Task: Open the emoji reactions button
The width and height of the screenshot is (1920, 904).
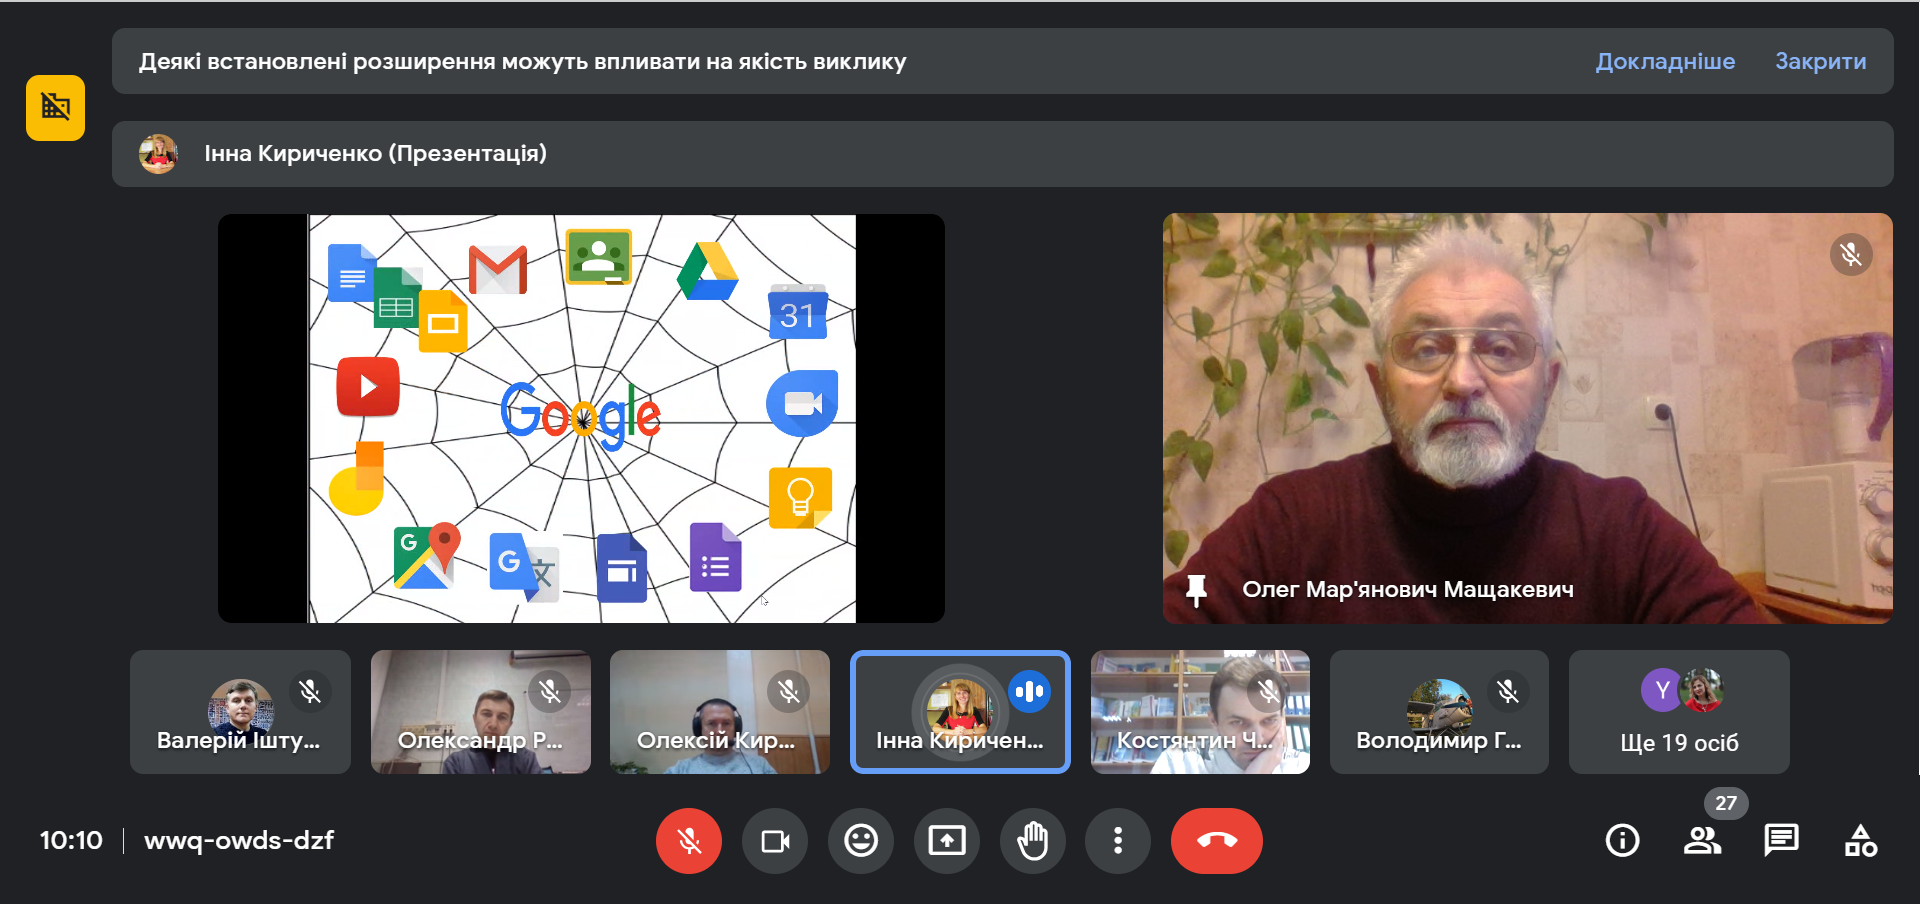Action: (x=861, y=841)
